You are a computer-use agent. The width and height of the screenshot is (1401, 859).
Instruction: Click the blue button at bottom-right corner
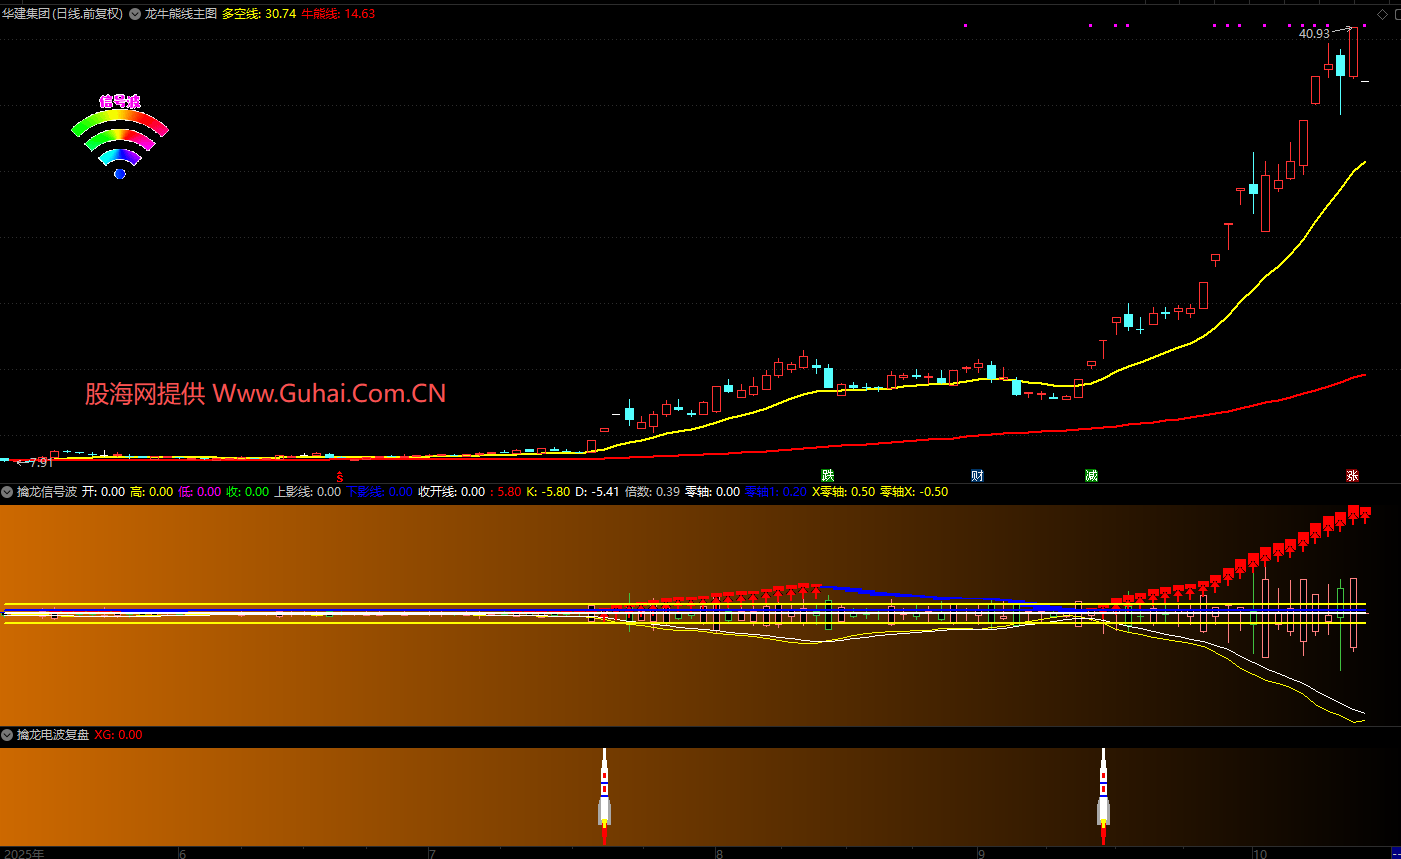click(1395, 852)
